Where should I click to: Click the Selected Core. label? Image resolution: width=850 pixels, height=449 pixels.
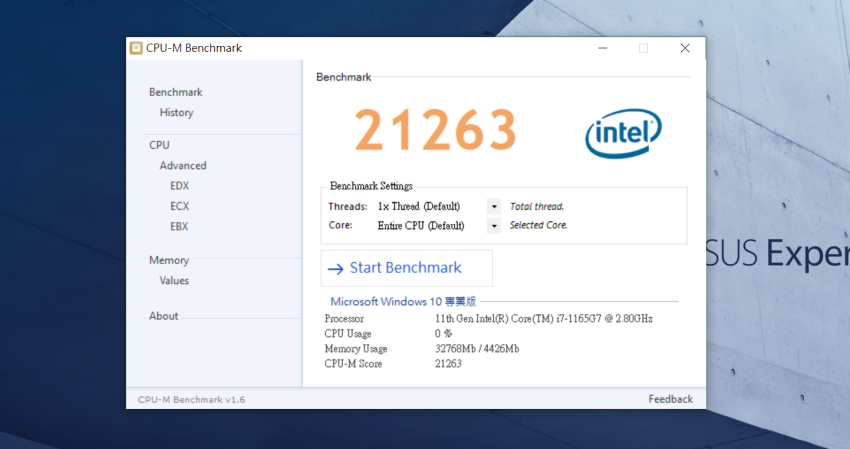pos(538,225)
